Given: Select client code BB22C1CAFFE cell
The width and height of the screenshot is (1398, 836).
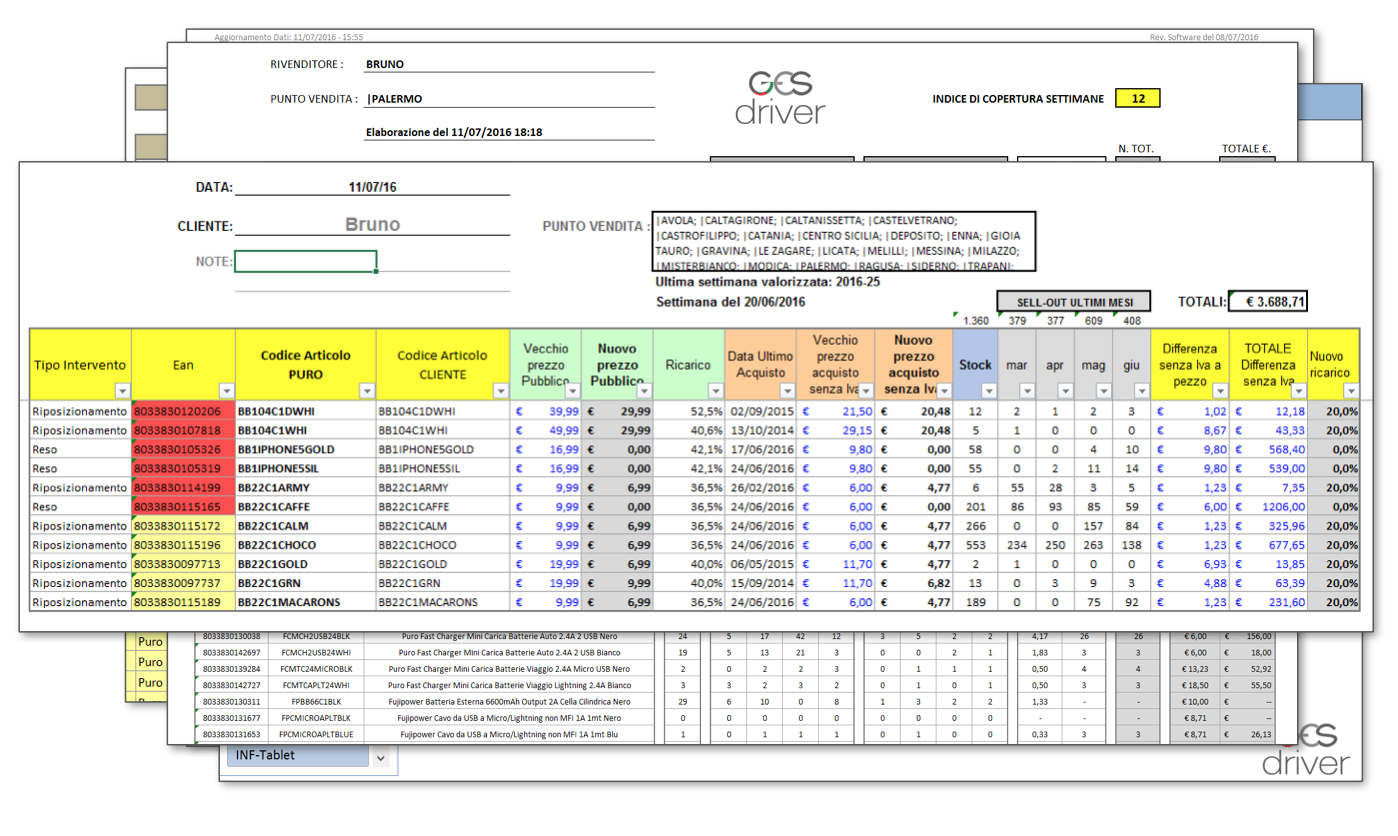Looking at the screenshot, I should [443, 507].
